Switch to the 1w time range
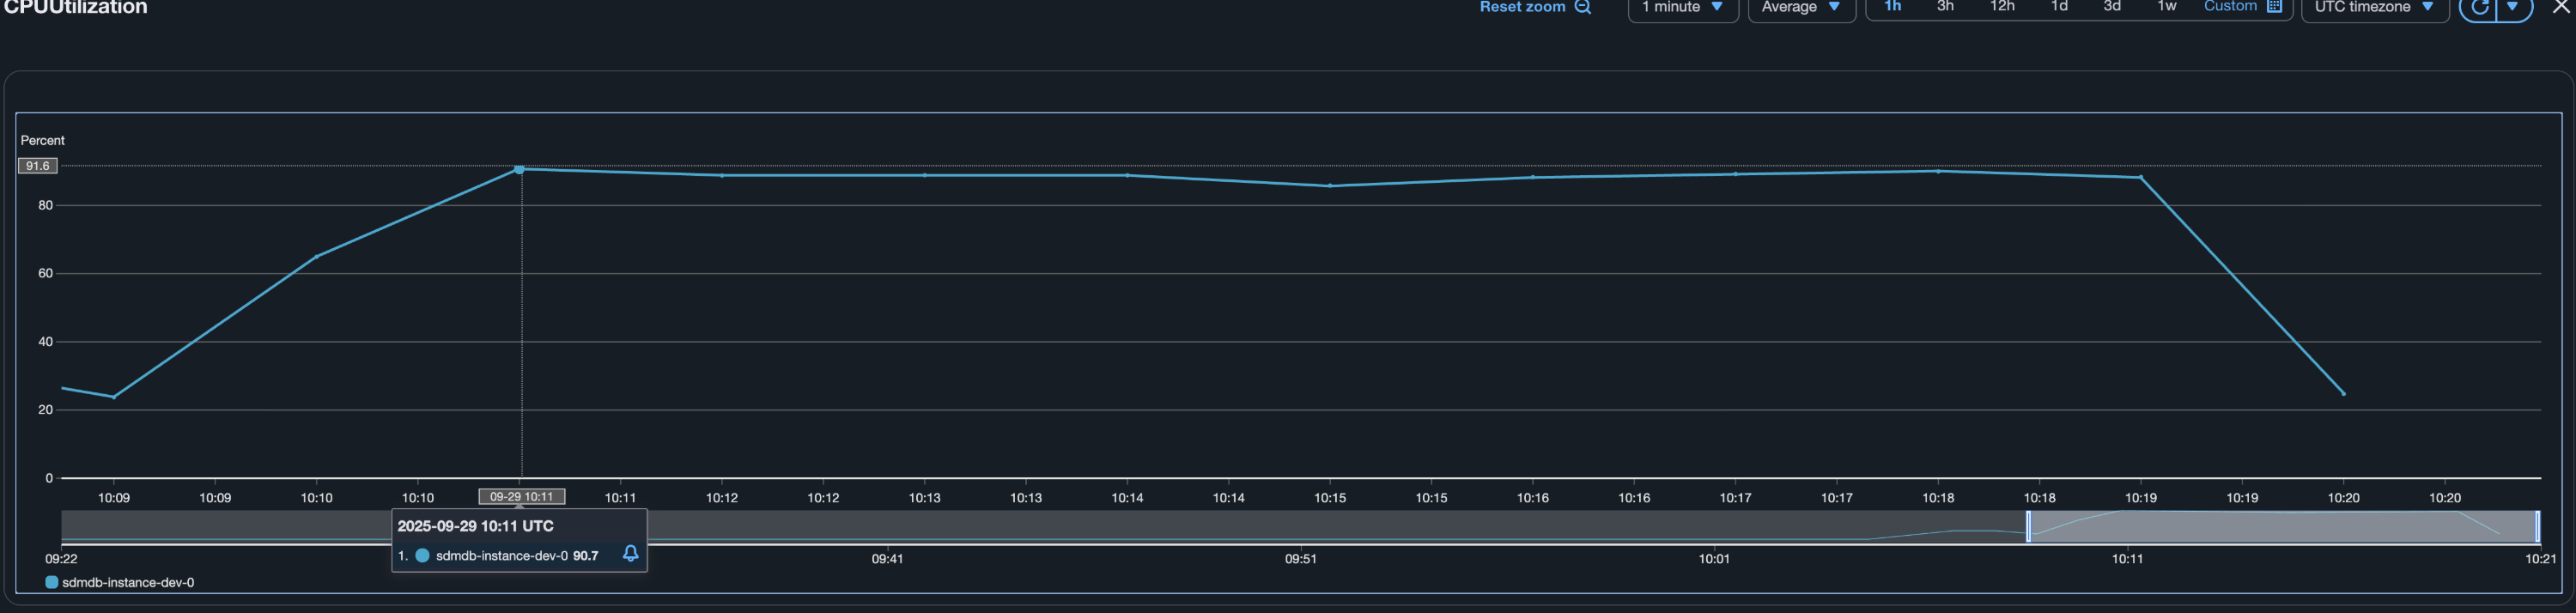2576x613 pixels. coord(2167,7)
